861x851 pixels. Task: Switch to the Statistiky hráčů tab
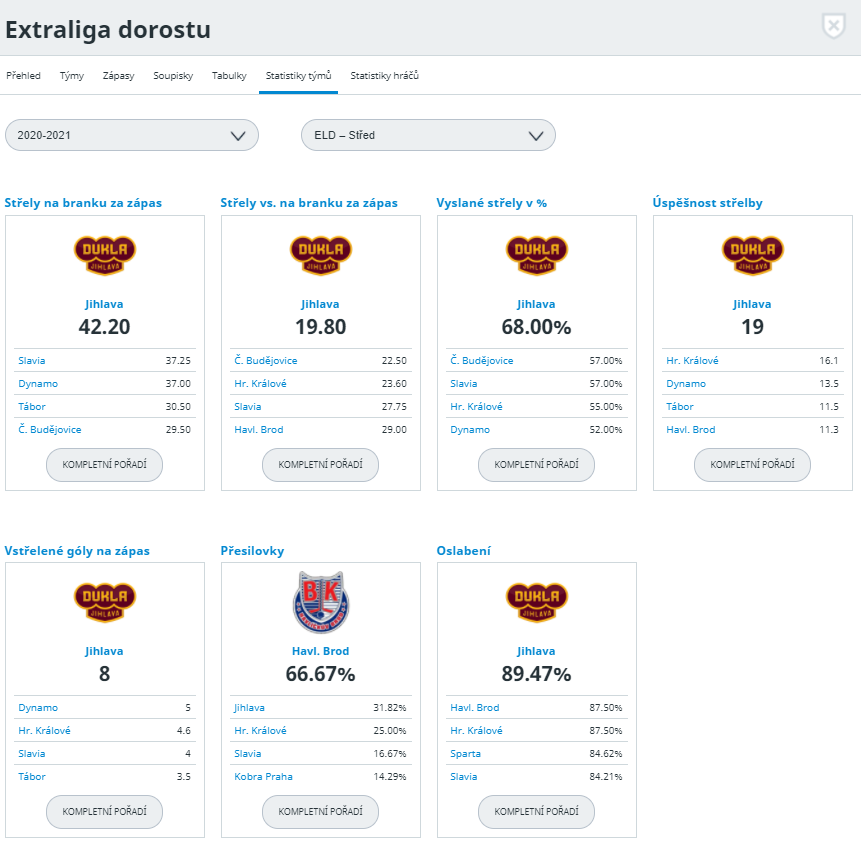384,75
